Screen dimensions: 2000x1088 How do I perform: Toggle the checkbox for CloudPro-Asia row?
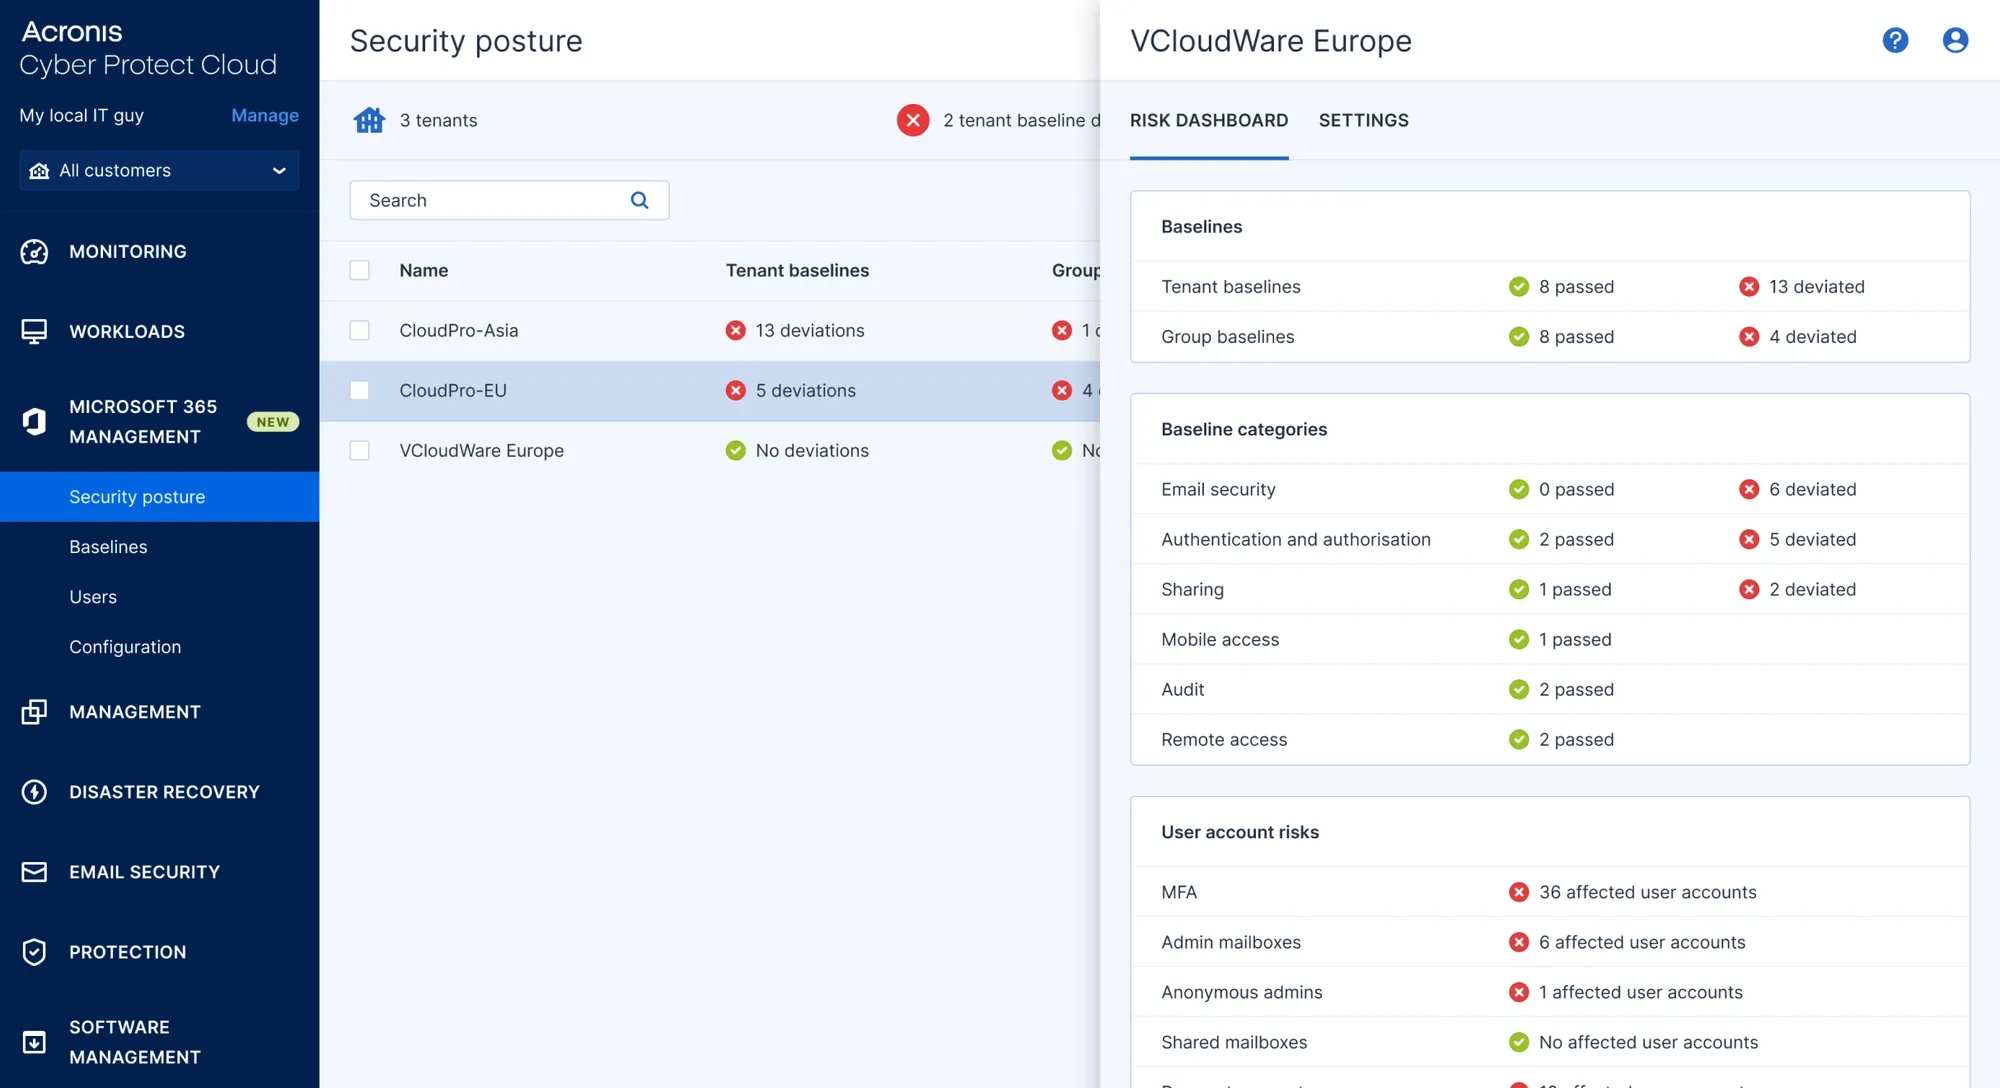tap(359, 330)
